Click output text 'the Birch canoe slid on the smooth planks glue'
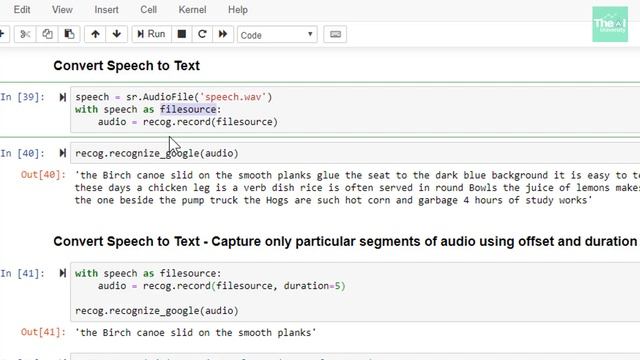The height and width of the screenshot is (360, 640). click(207, 176)
